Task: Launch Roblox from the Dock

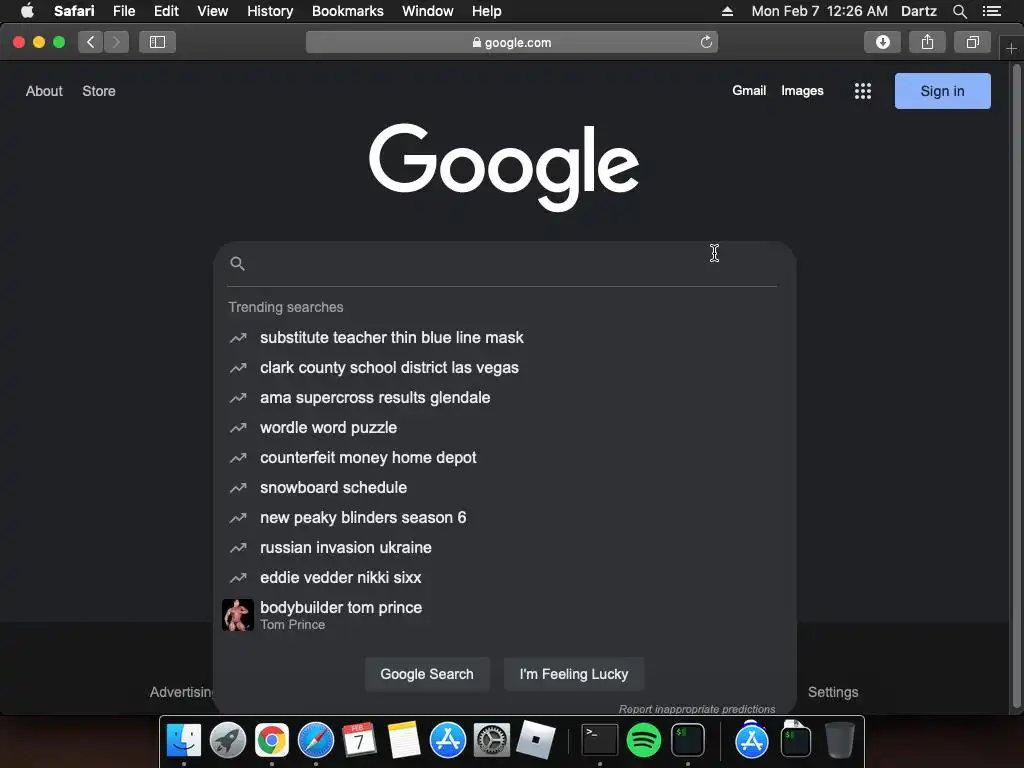Action: click(536, 740)
